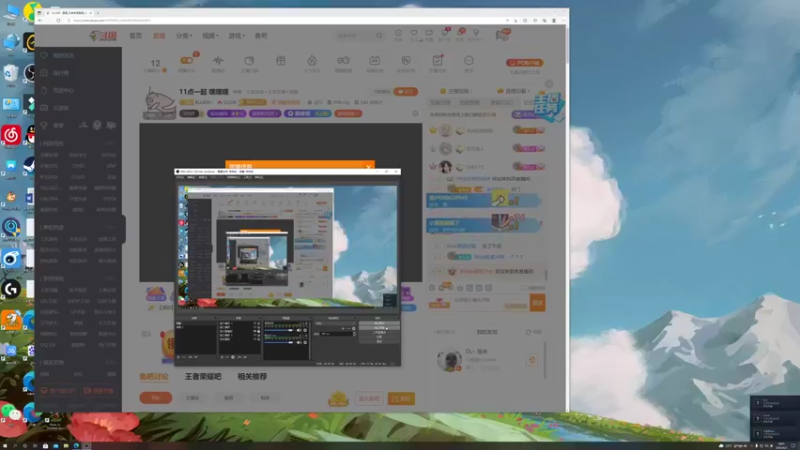This screenshot has height=450, width=800.
Task: Mute the second OBS audio mixer channel
Action: click(299, 342)
